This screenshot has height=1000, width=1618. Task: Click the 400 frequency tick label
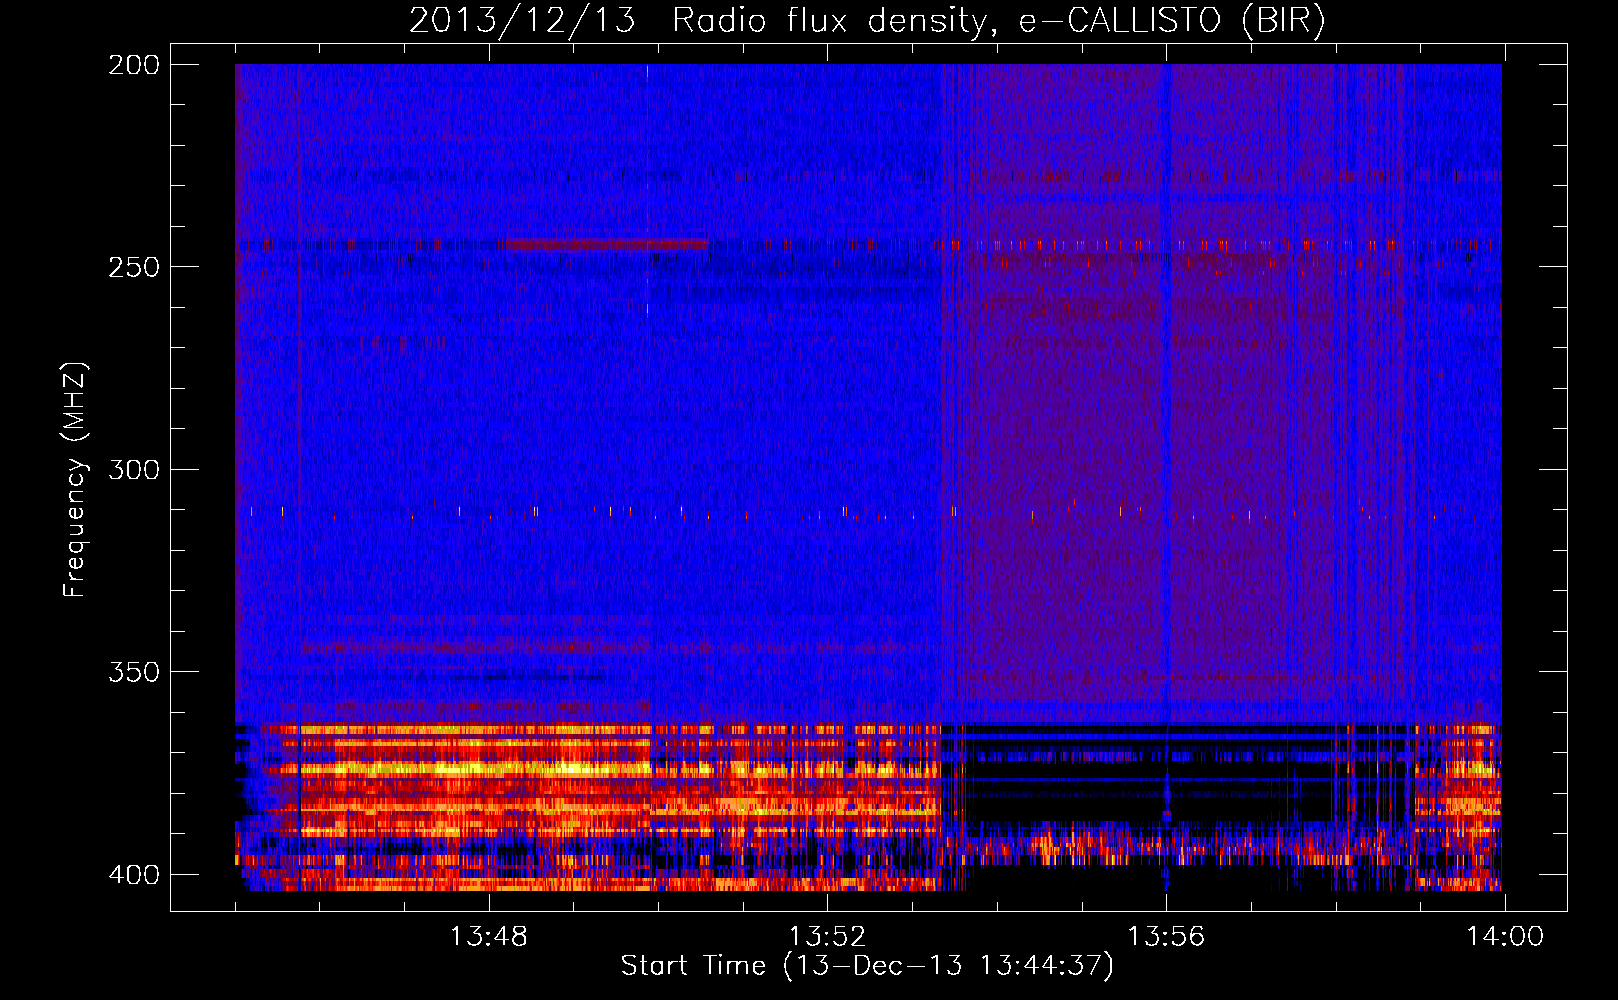pos(133,875)
